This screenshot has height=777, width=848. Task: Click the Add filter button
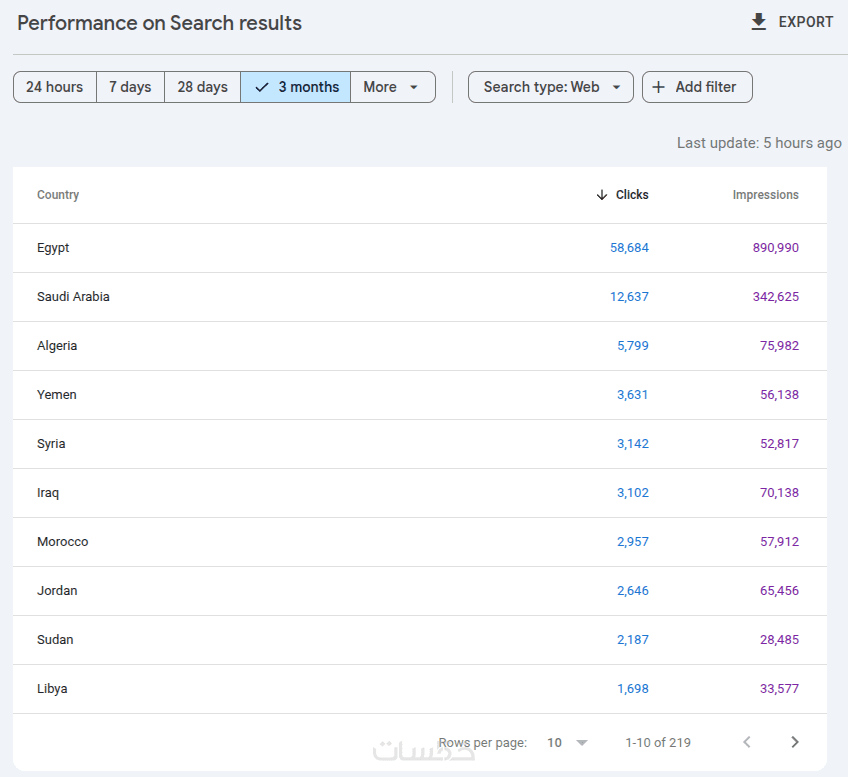coord(697,87)
